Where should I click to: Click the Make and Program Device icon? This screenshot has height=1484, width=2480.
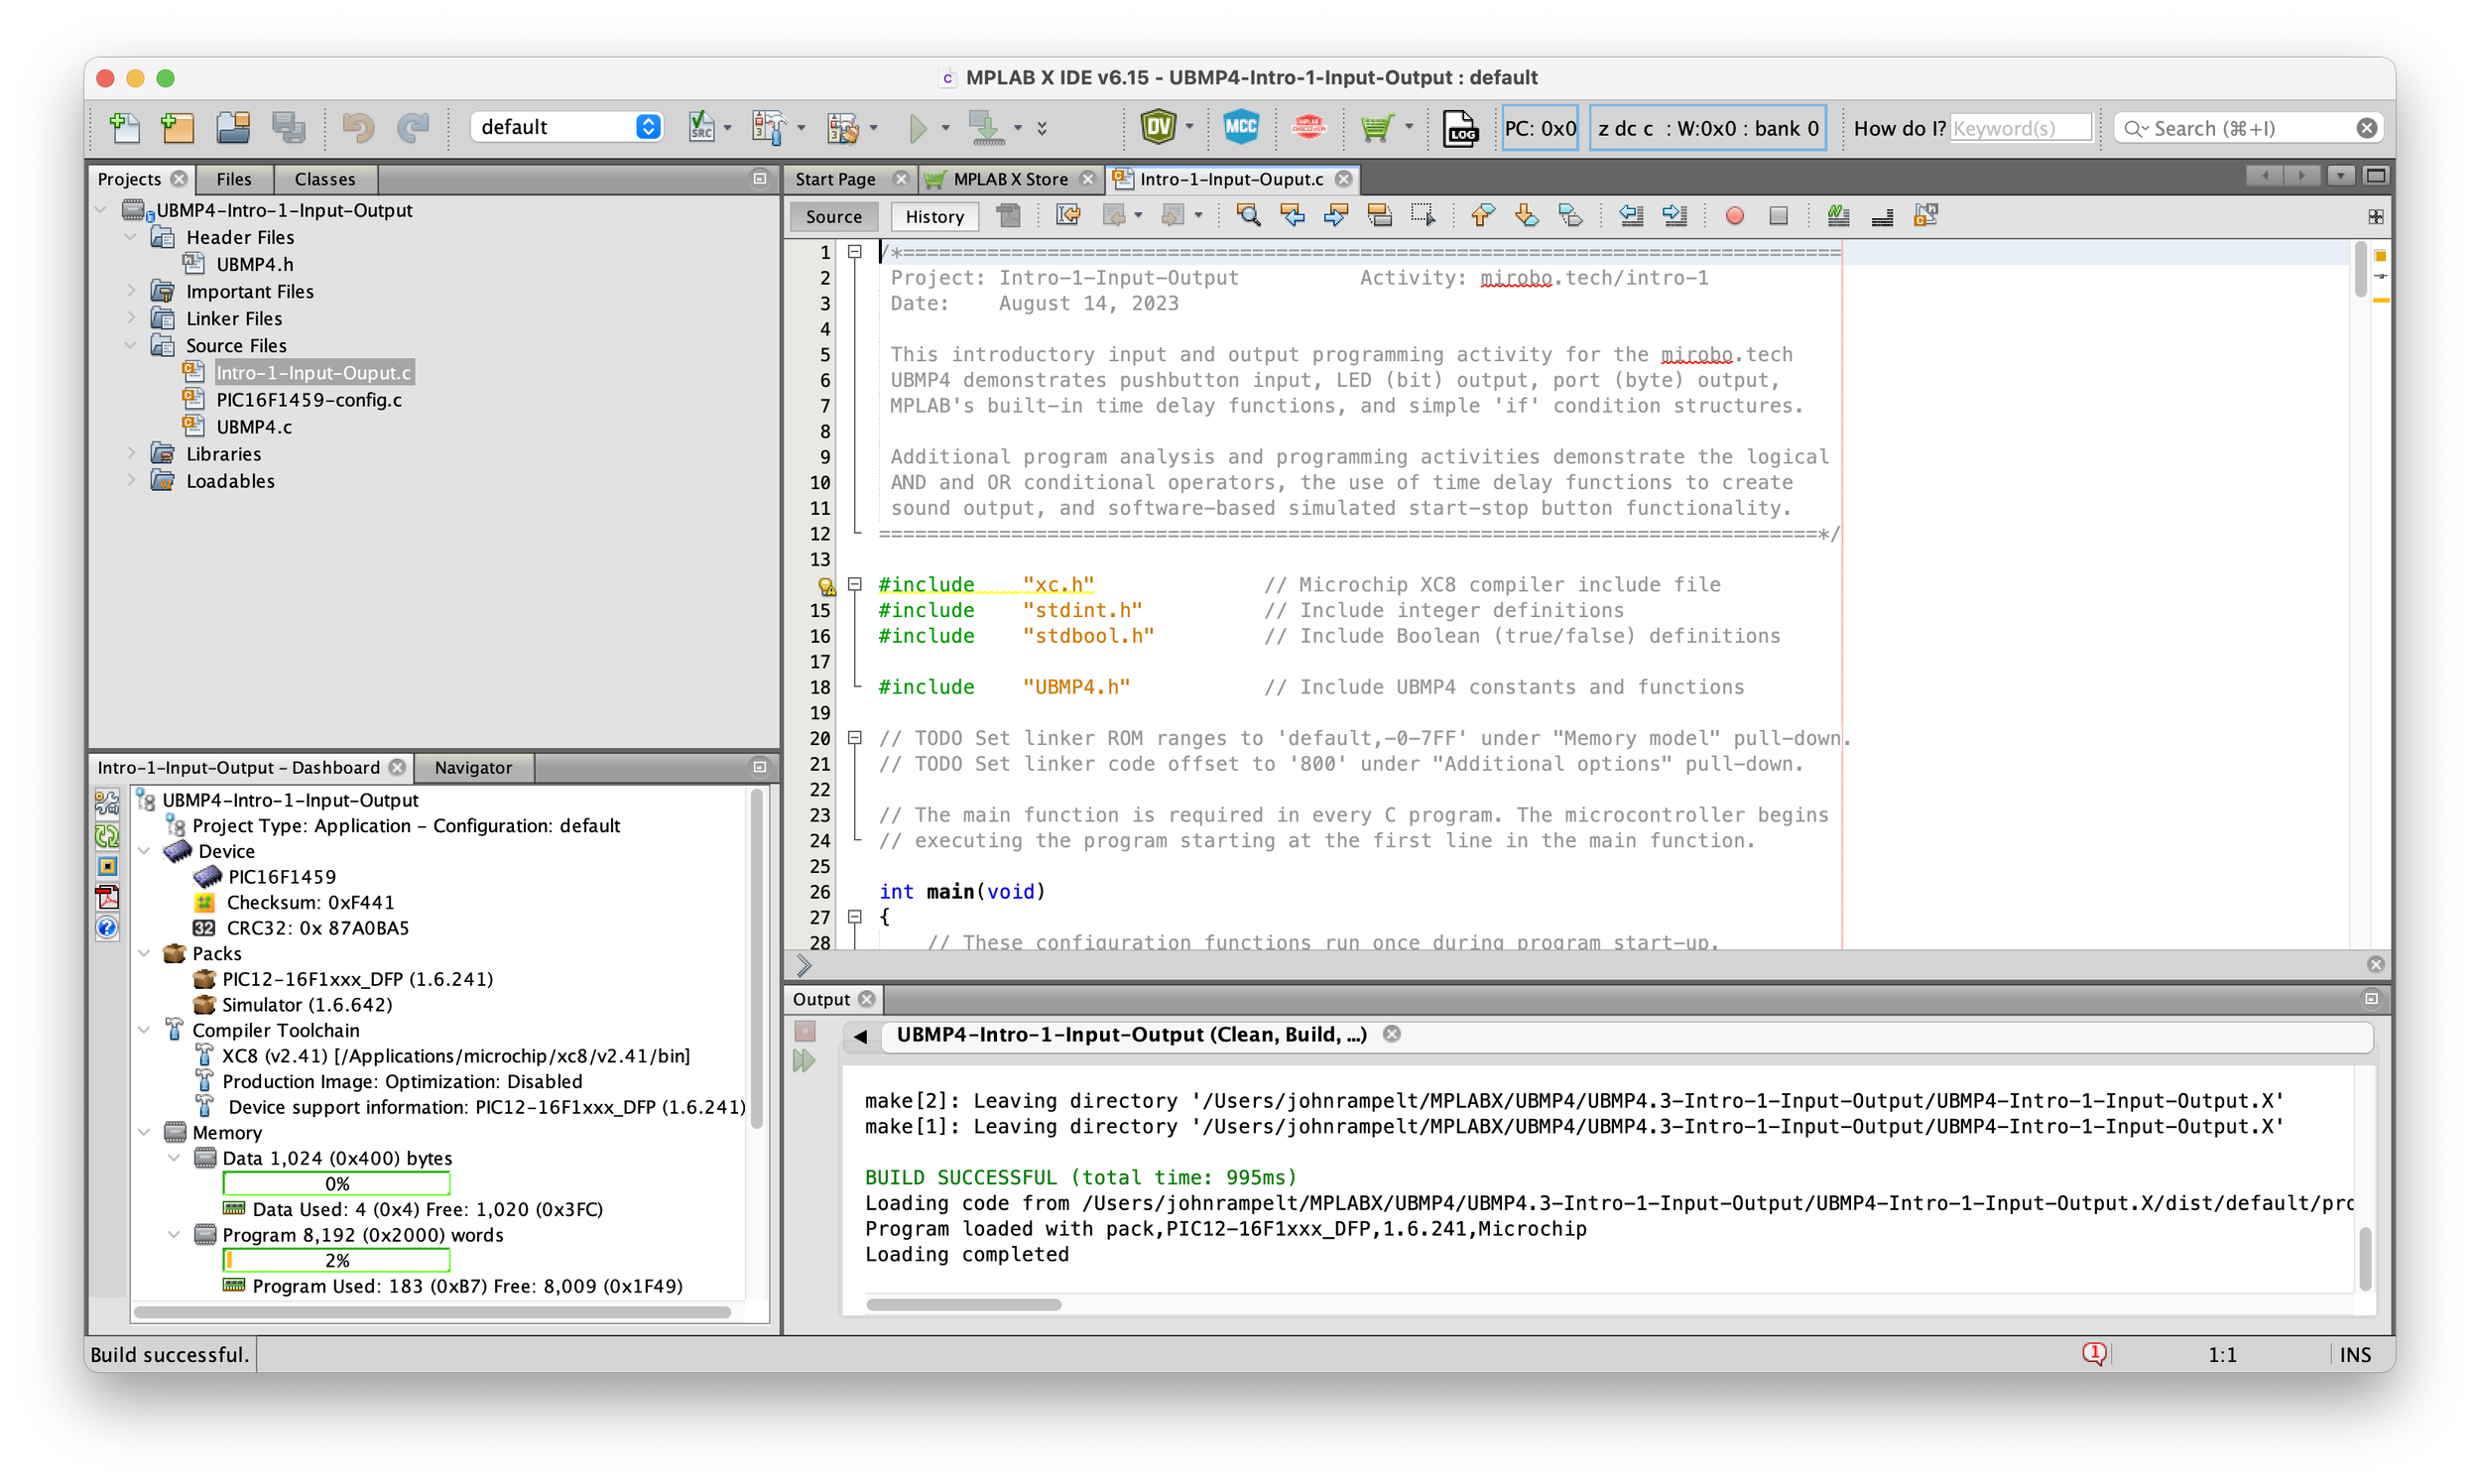point(986,127)
